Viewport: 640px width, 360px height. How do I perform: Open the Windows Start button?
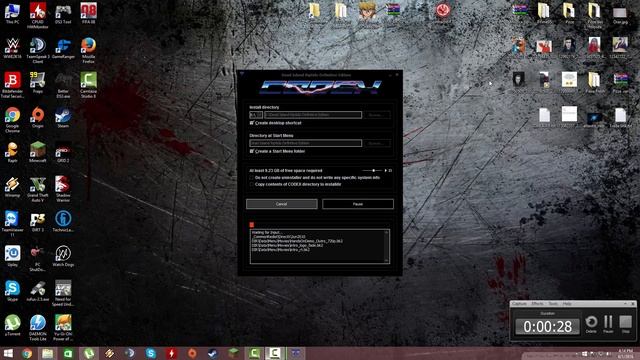click(x=8, y=353)
